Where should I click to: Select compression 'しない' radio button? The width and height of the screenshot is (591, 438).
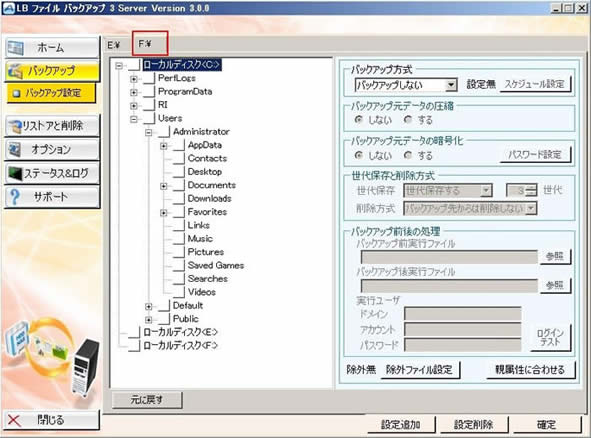point(359,120)
